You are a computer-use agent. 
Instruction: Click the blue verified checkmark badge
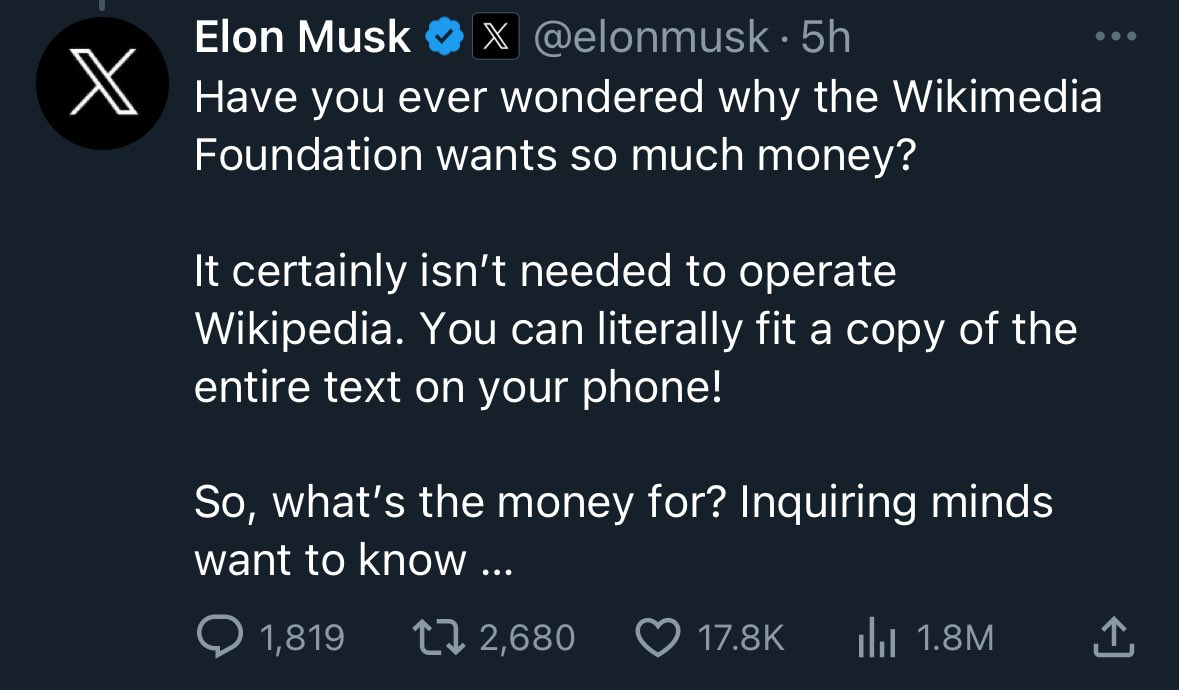(442, 37)
